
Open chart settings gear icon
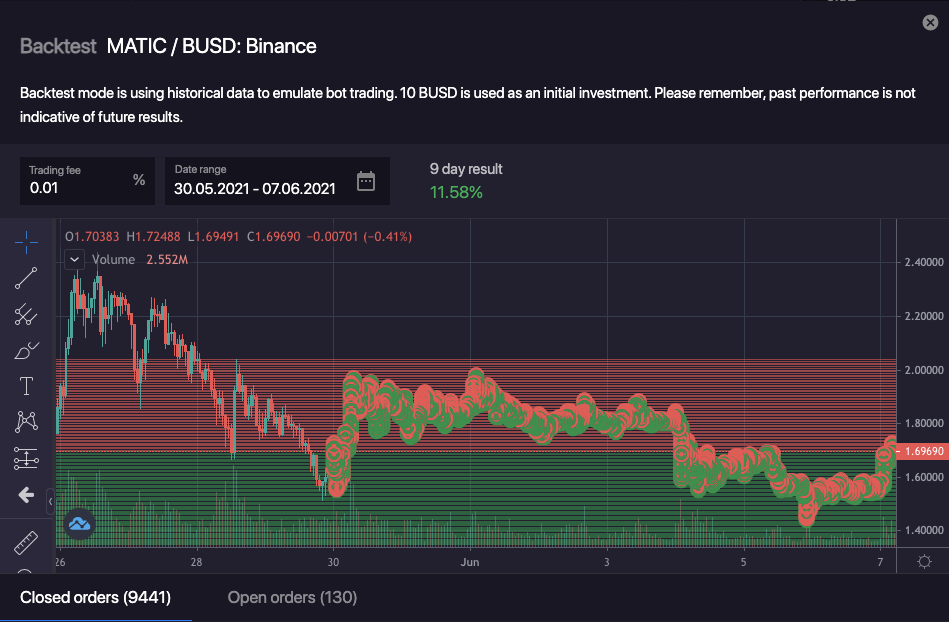coord(924,561)
